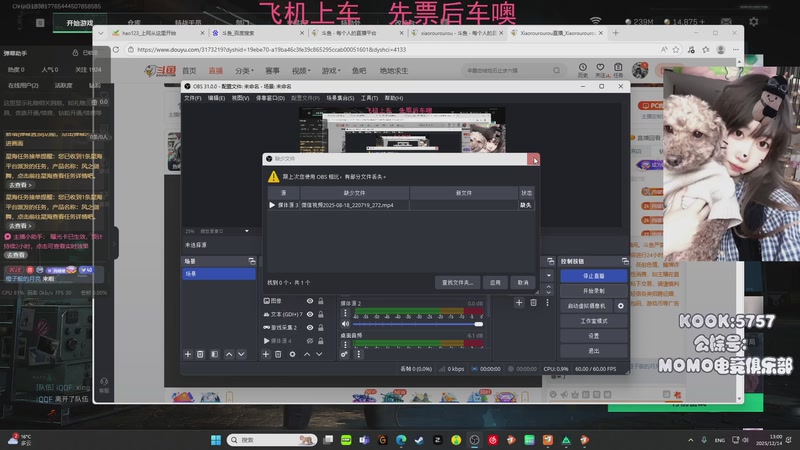Adjust transition duration stepper arrows
Image resolution: width=800 pixels, height=450 pixels.
point(548,289)
